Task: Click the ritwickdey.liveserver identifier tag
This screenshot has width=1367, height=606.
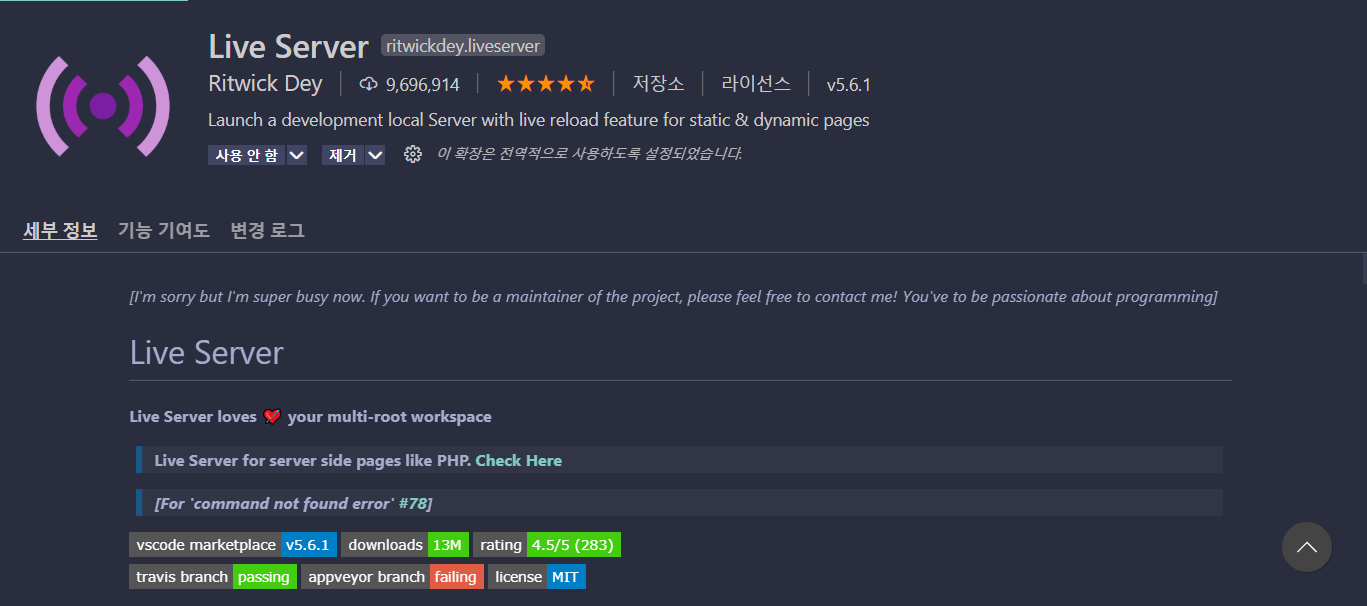Action: tap(463, 46)
